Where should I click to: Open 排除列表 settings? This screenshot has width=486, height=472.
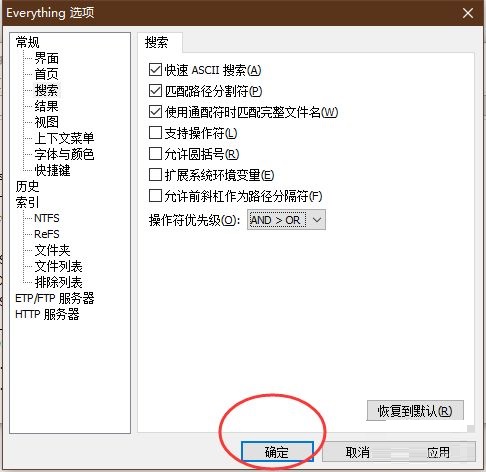59,282
